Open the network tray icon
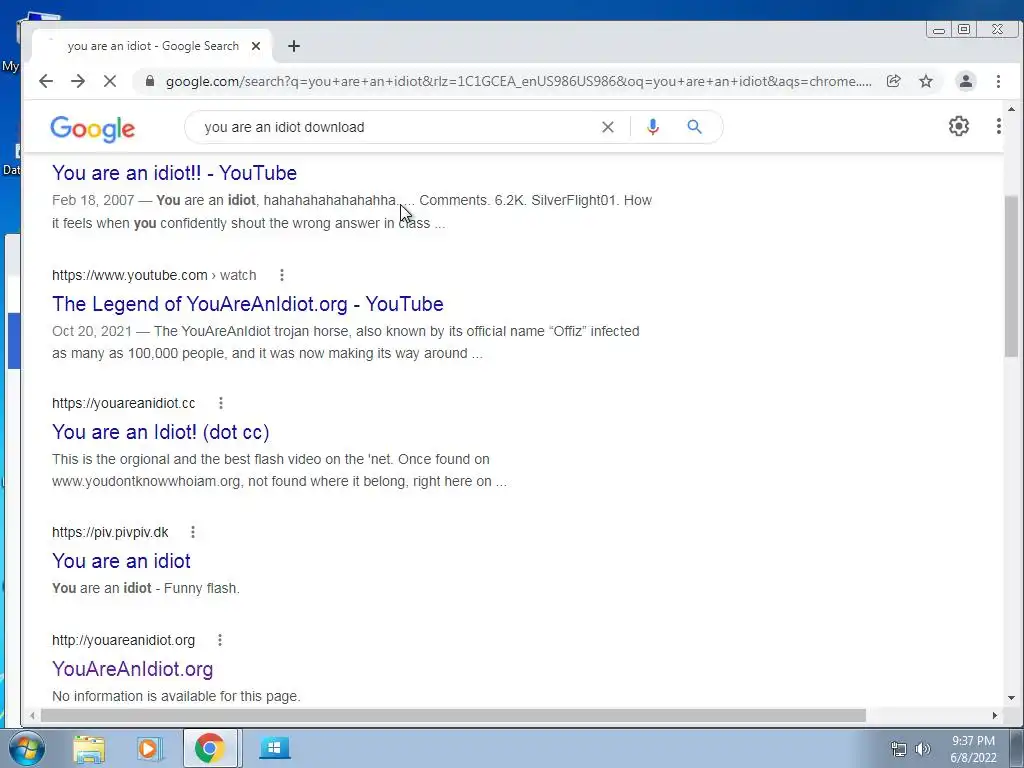The image size is (1024, 768). pyautogui.click(x=899, y=749)
